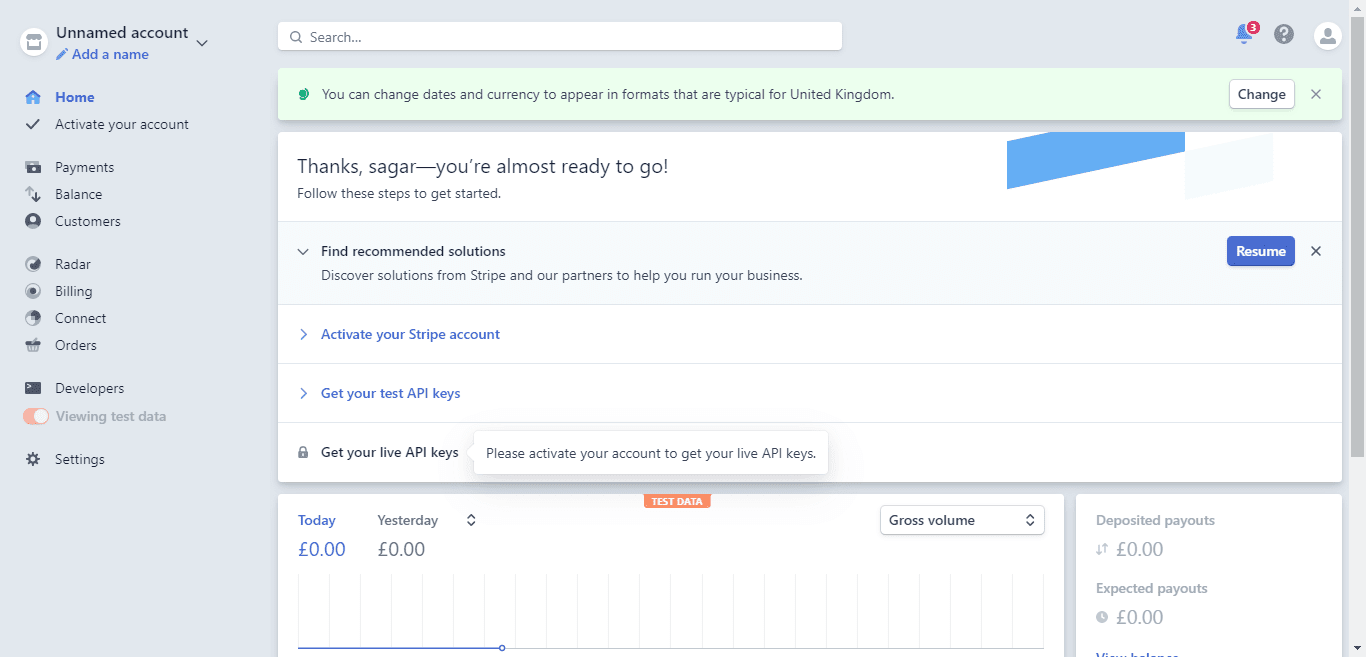Viewport: 1366px width, 657px height.
Task: Toggle the Viewing test data switch
Action: click(36, 416)
